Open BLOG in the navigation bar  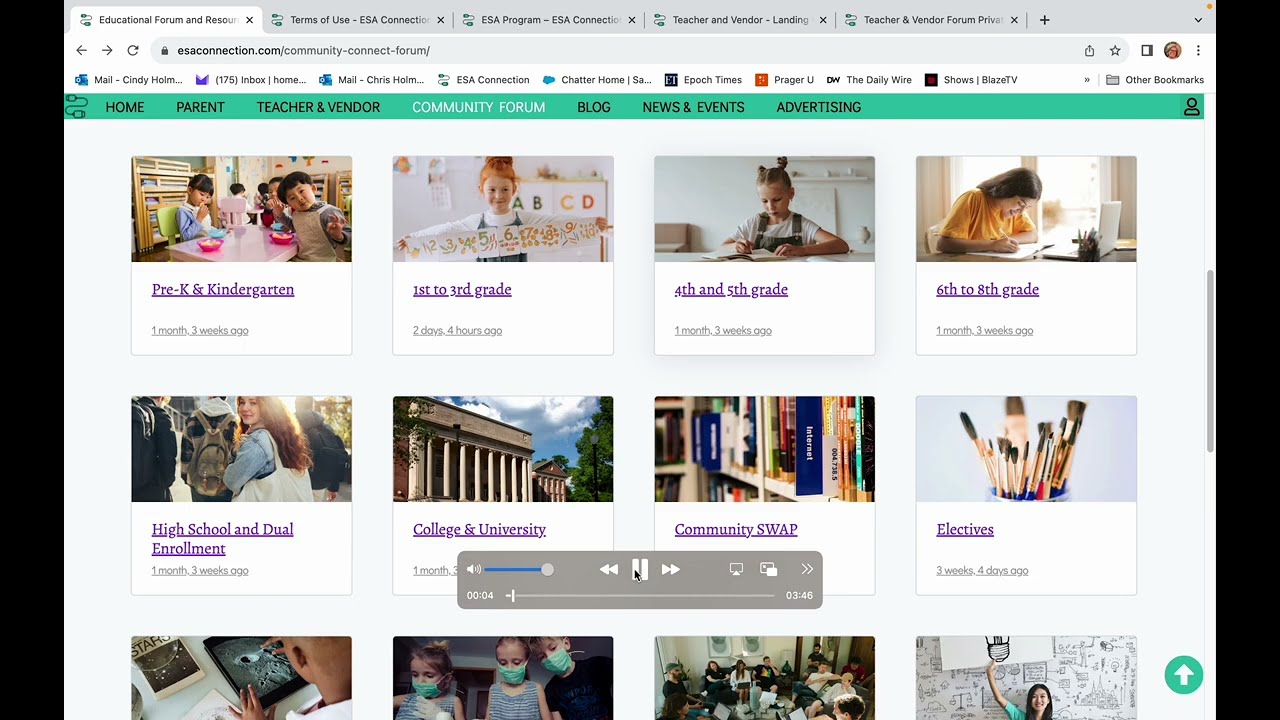point(594,107)
